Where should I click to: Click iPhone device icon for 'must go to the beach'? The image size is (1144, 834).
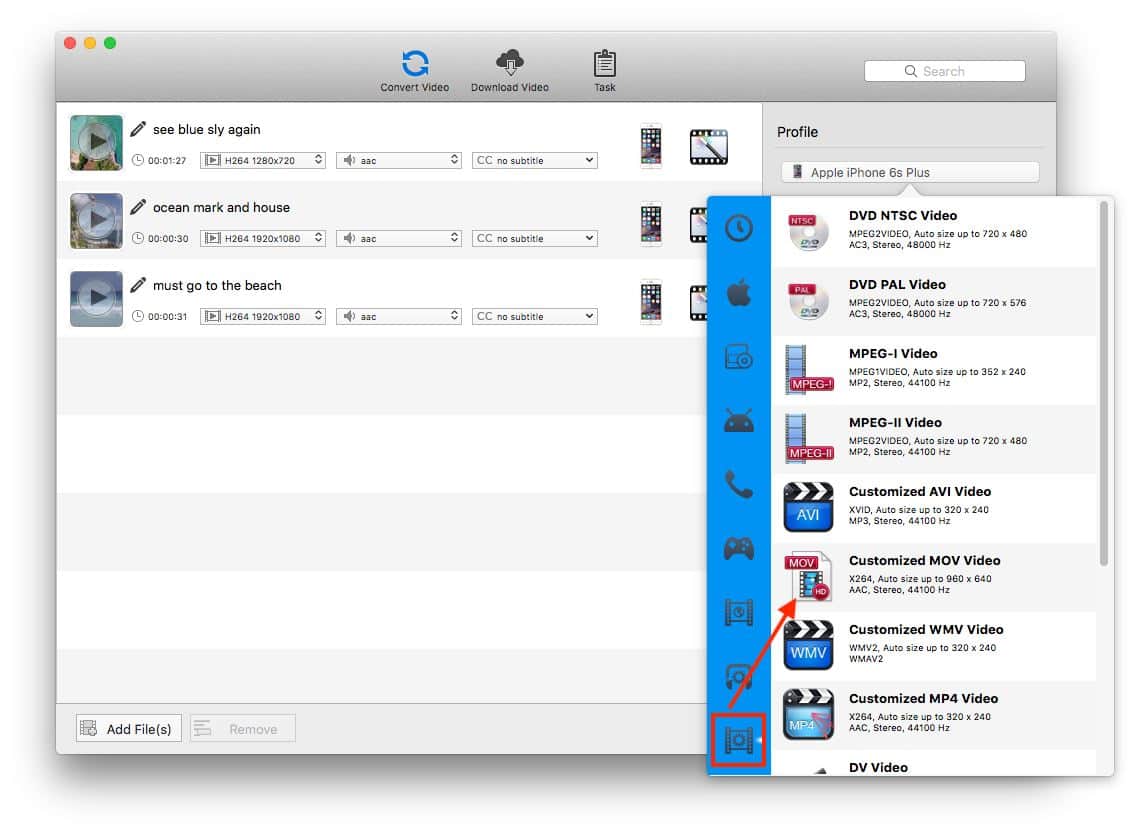651,301
